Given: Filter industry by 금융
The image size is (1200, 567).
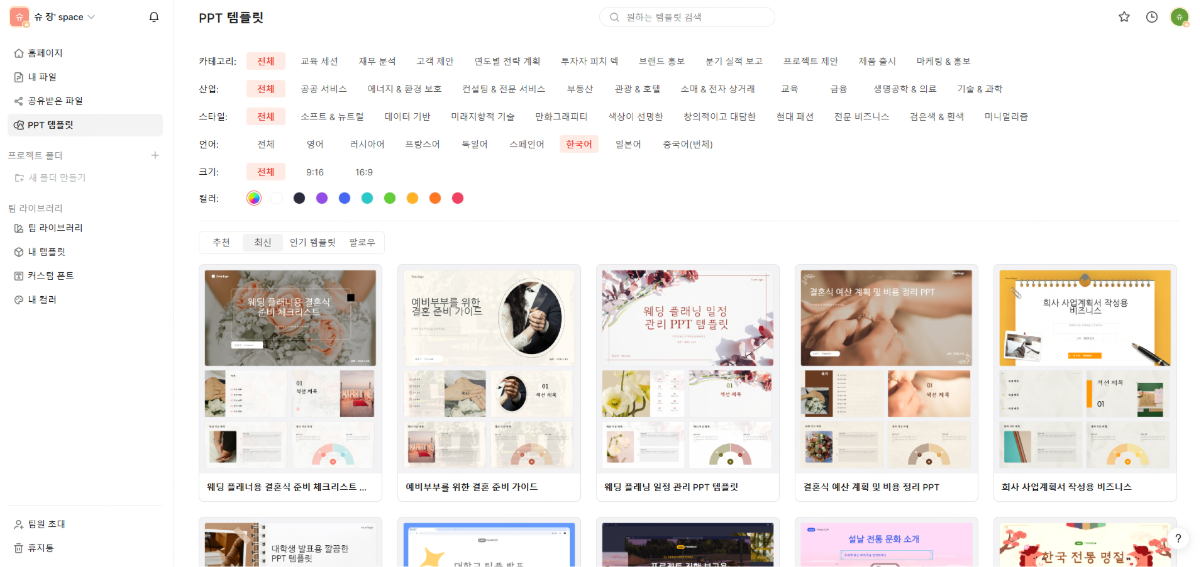Looking at the screenshot, I should (838, 89).
